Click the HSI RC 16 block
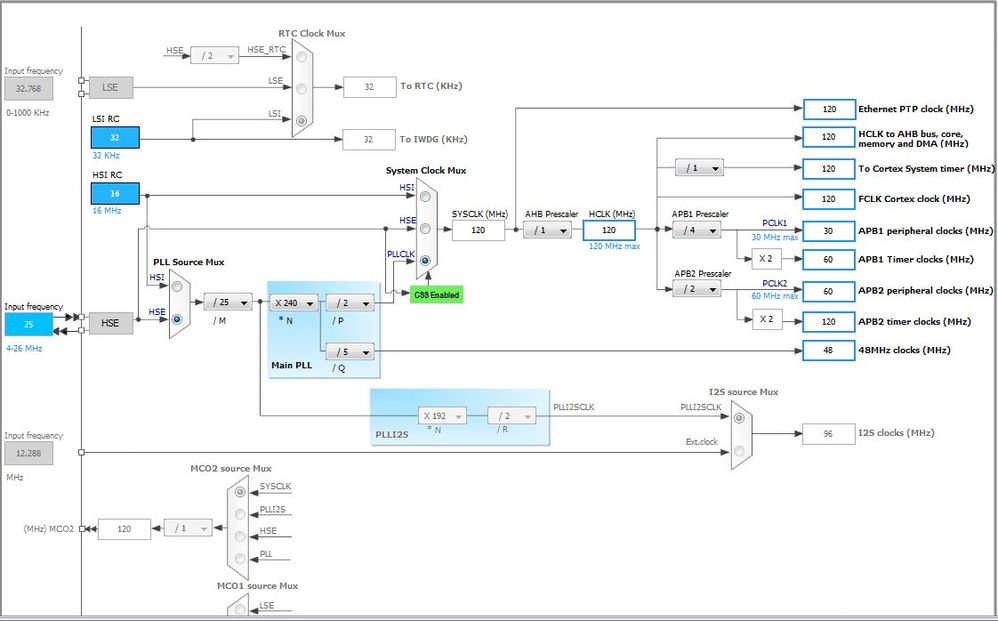This screenshot has height=621, width=998. pos(115,193)
